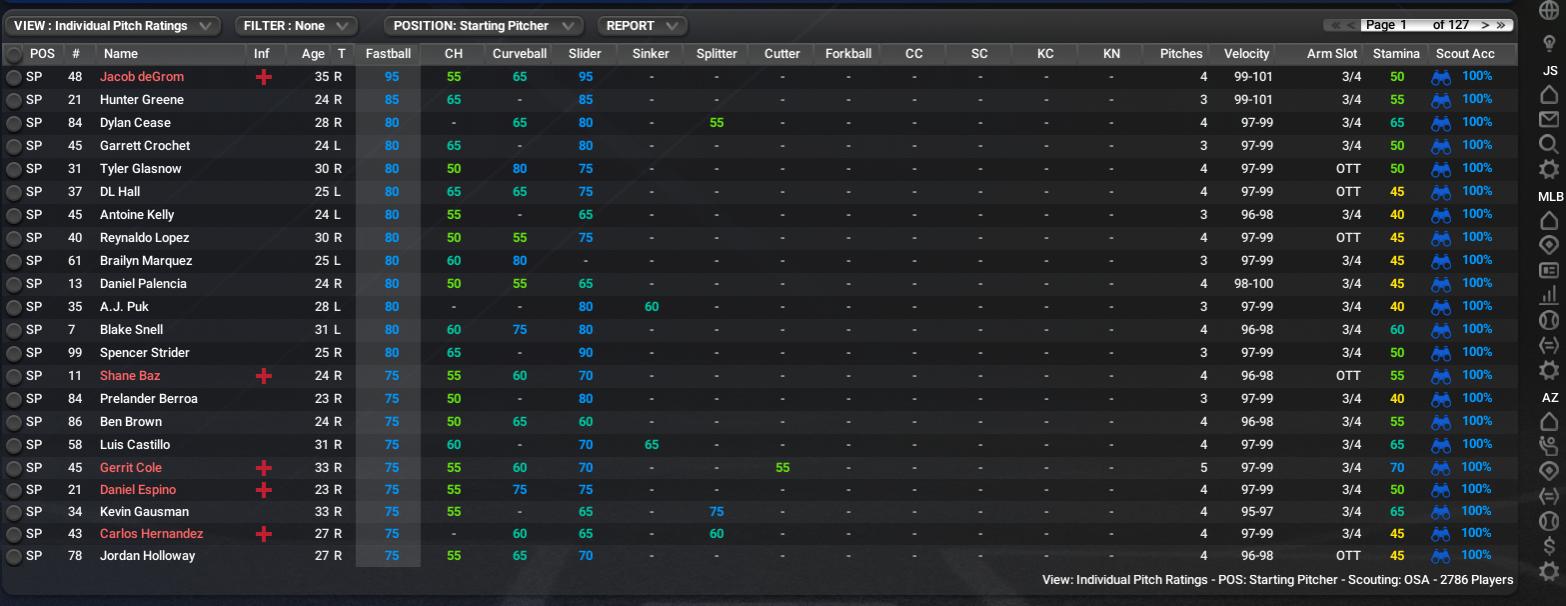The height and width of the screenshot is (606, 1566).
Task: Open the REPORT menu
Action: [x=642, y=26]
